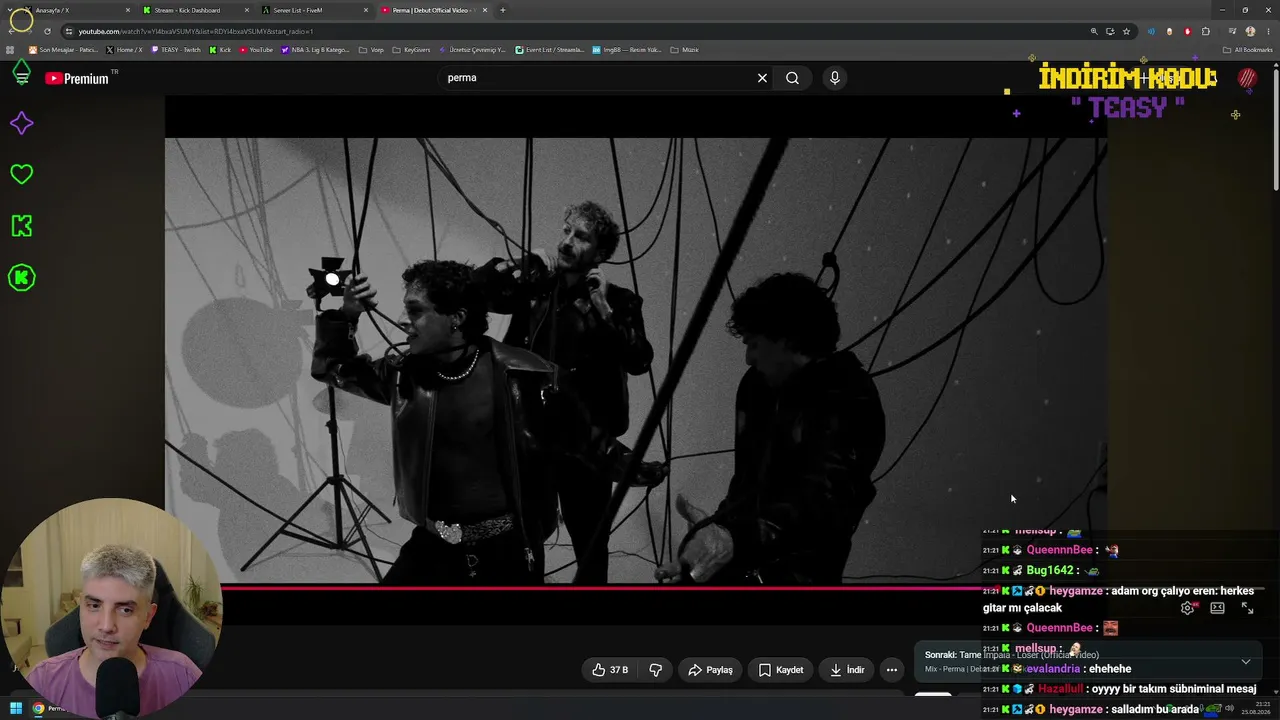Open the NBA 3. Lig bookmark
Image resolution: width=1280 pixels, height=720 pixels.
315,50
